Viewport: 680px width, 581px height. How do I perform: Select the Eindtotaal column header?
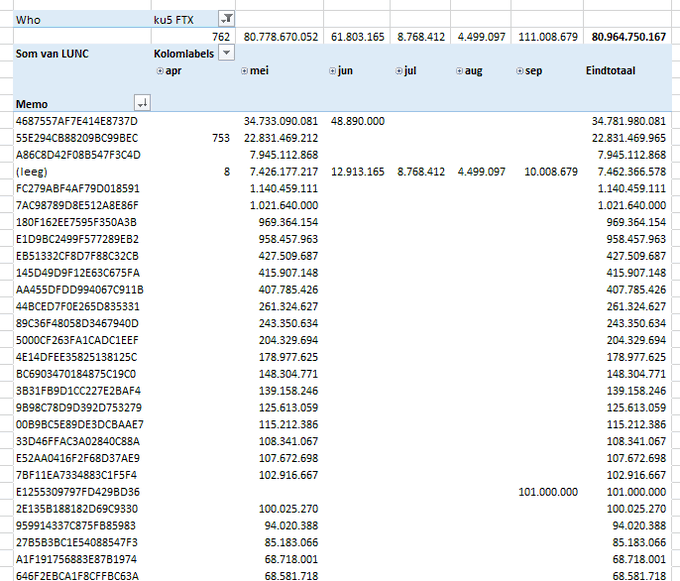pos(610,71)
